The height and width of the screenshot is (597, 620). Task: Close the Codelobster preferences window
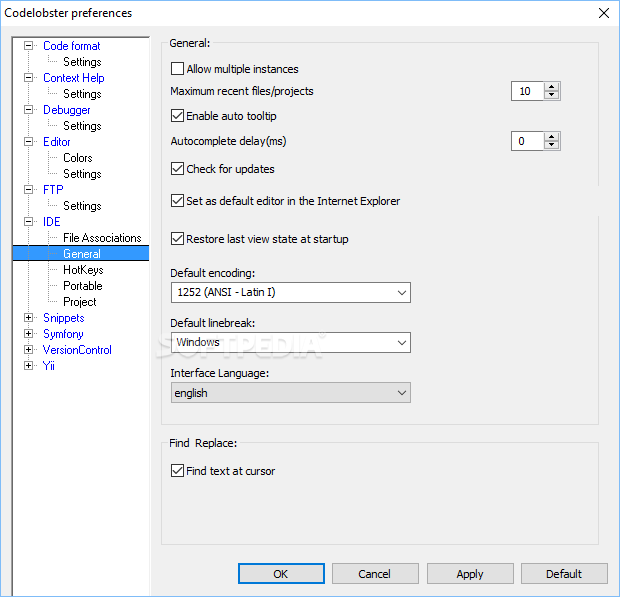tap(603, 13)
